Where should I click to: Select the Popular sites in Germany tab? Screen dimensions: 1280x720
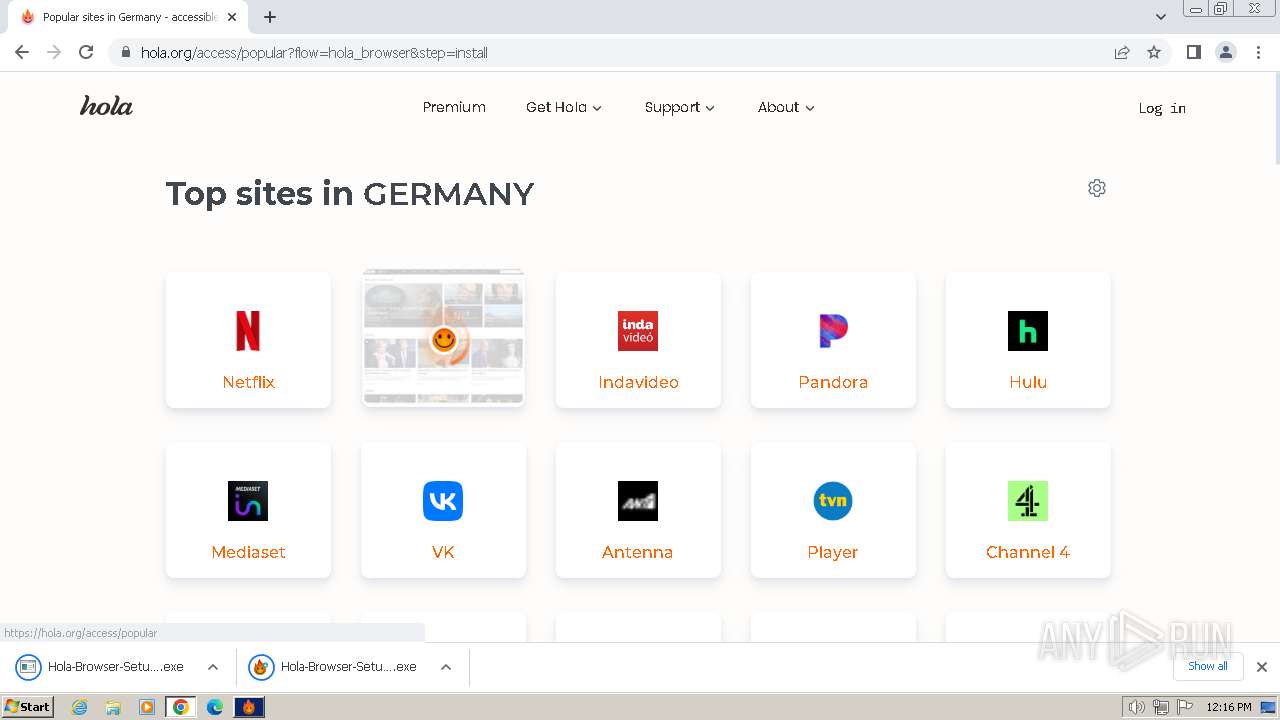pyautogui.click(x=128, y=17)
